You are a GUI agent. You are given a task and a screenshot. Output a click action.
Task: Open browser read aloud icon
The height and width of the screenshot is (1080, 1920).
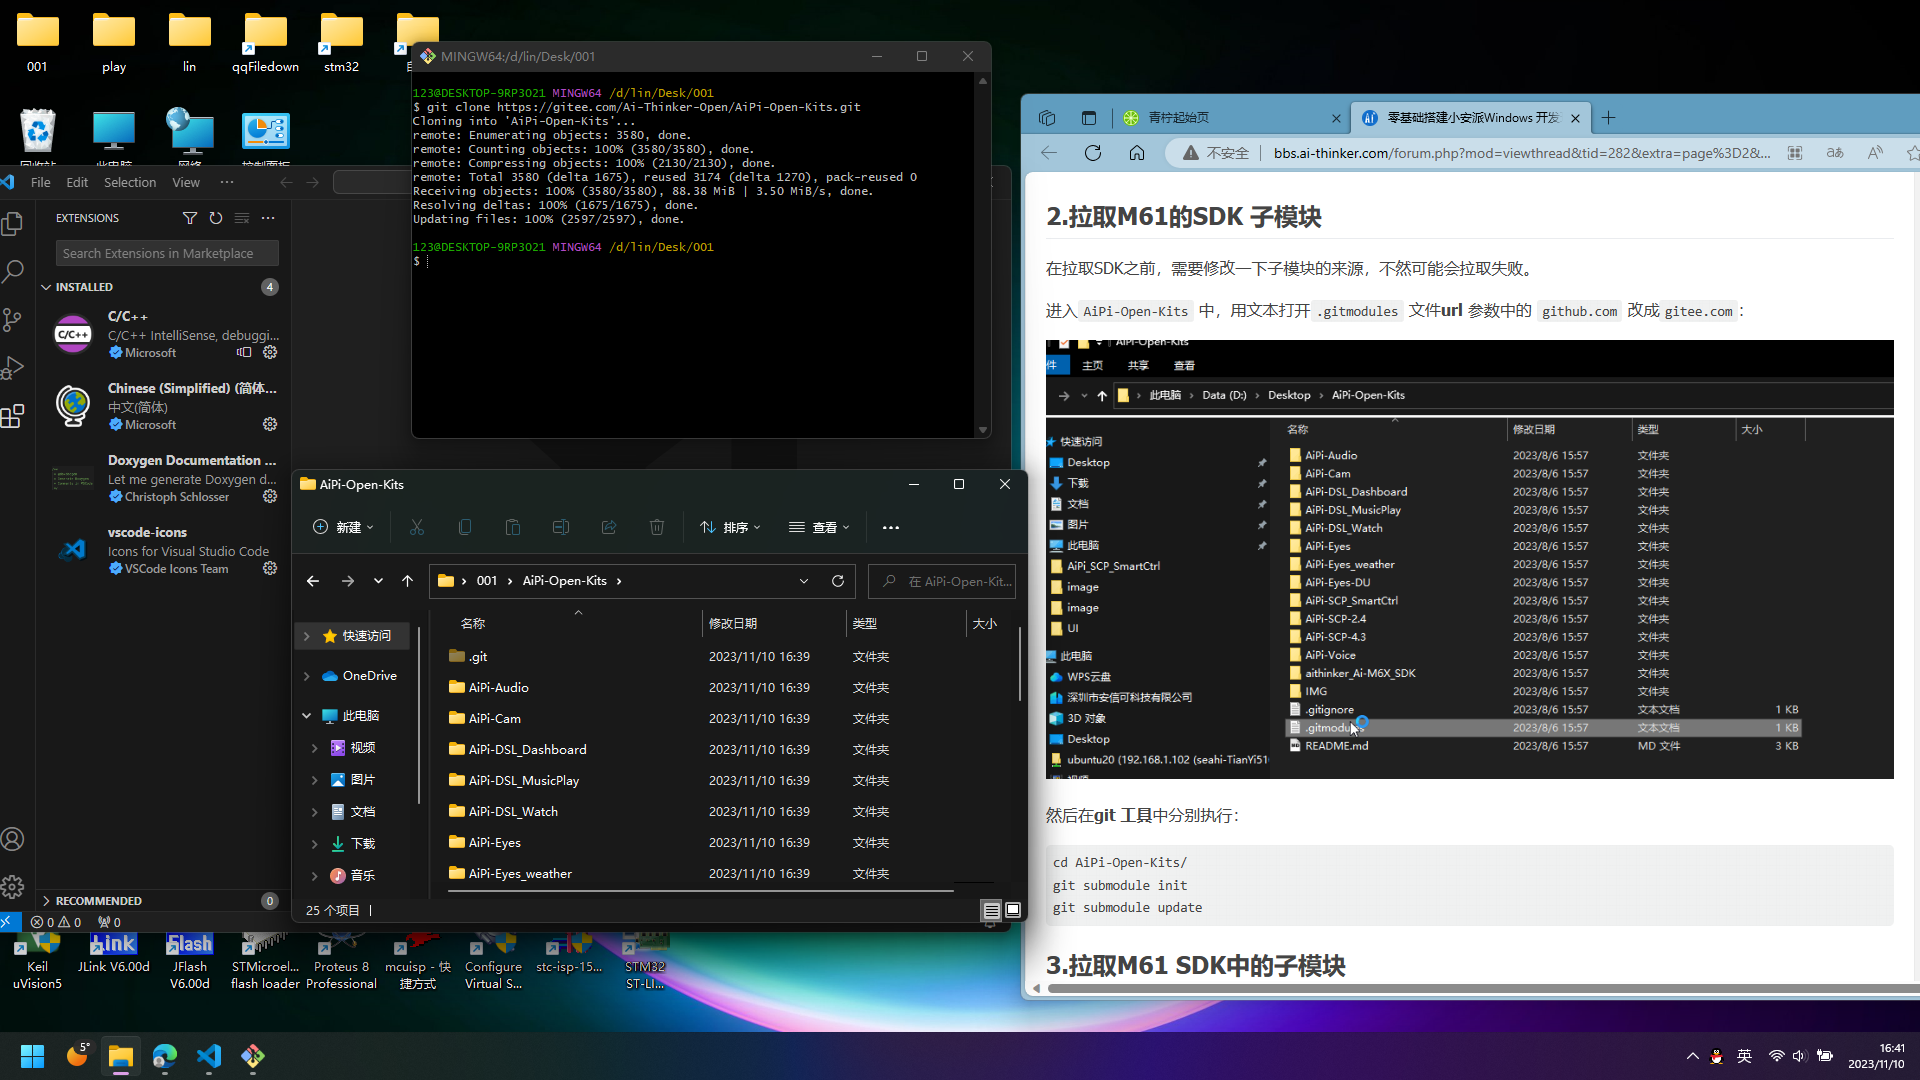tap(1875, 153)
